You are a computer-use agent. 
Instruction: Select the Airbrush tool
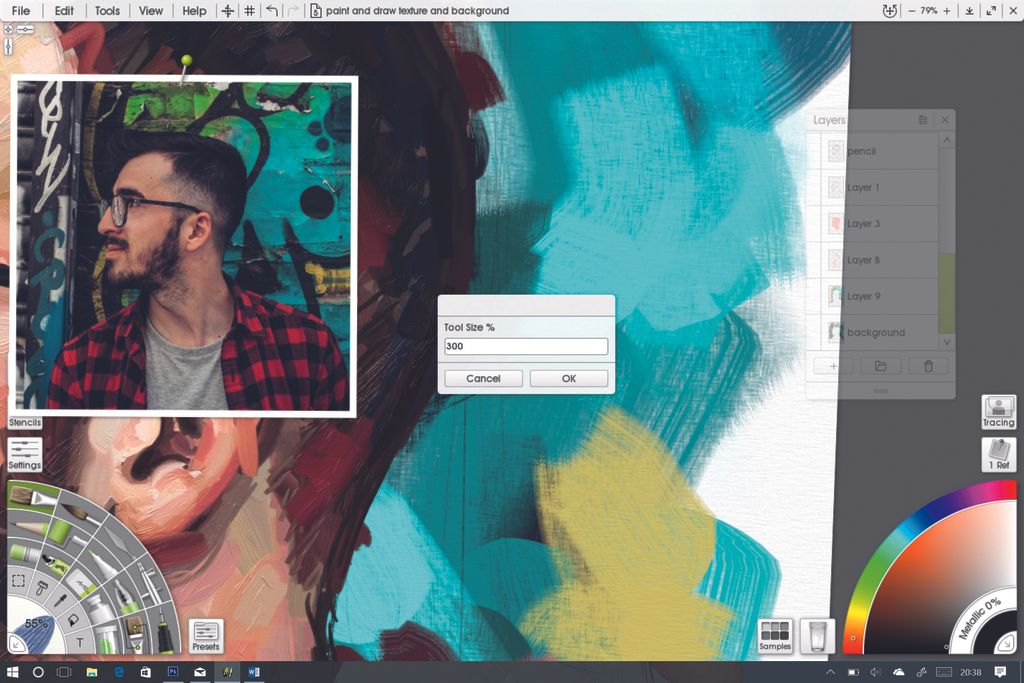tap(149, 583)
